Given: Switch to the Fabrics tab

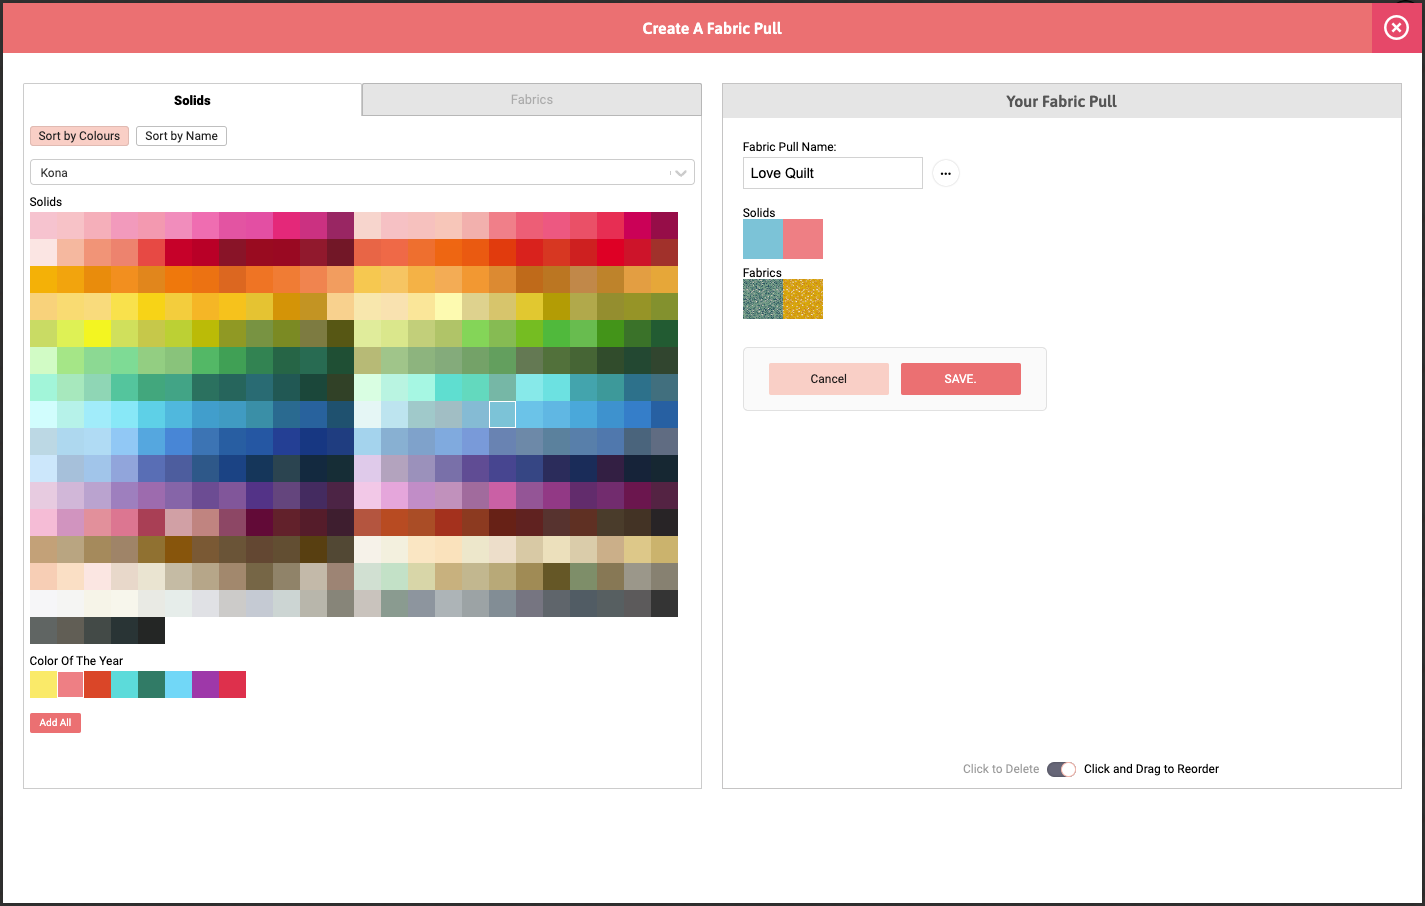Looking at the screenshot, I should coord(531,100).
